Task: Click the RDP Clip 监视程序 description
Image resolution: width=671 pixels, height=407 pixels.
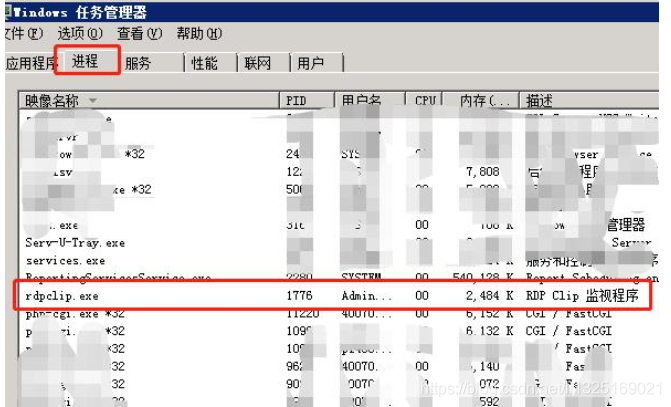Action: point(582,296)
